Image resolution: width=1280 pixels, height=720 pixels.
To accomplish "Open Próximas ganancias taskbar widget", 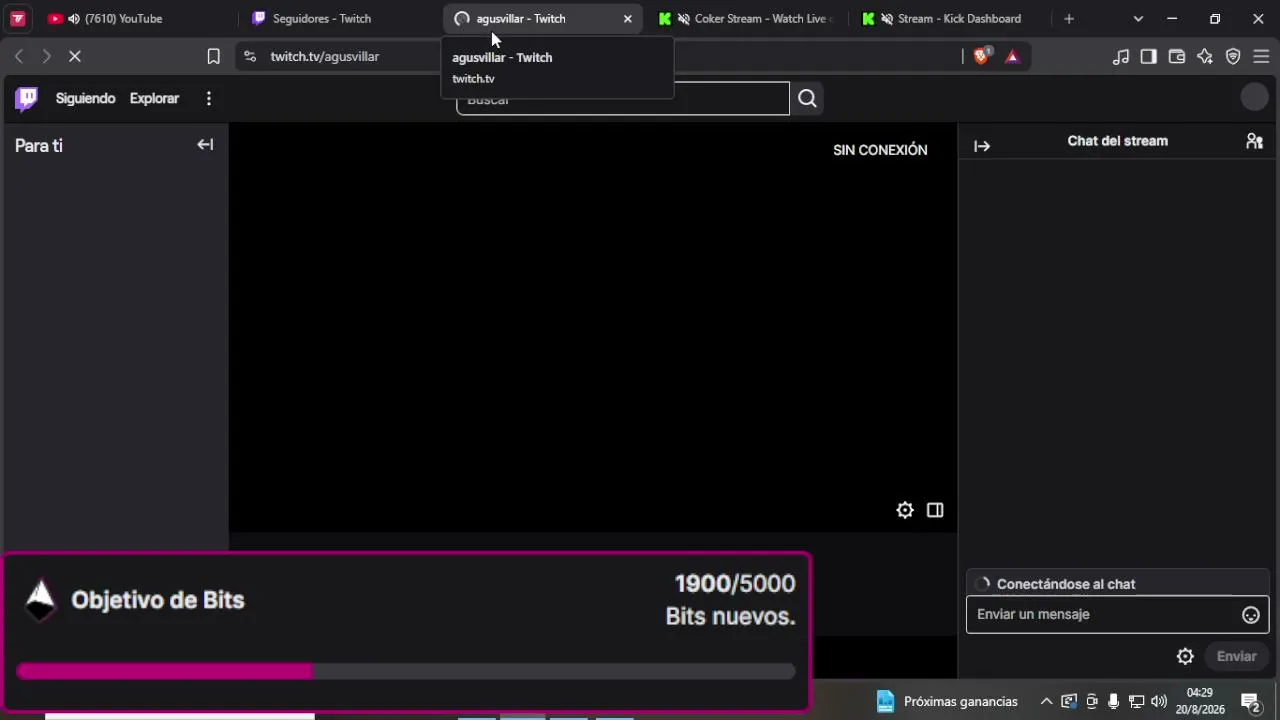I will (947, 701).
